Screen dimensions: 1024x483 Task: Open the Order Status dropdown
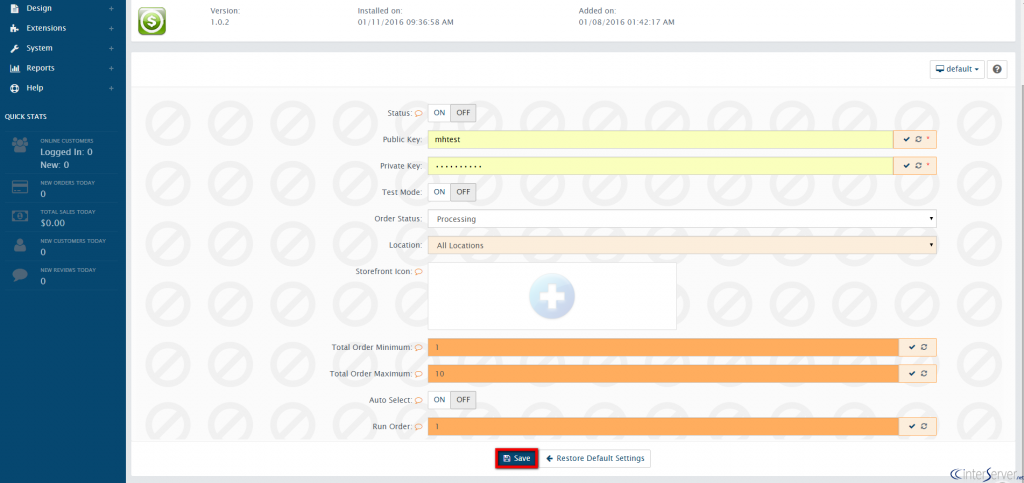click(x=682, y=219)
